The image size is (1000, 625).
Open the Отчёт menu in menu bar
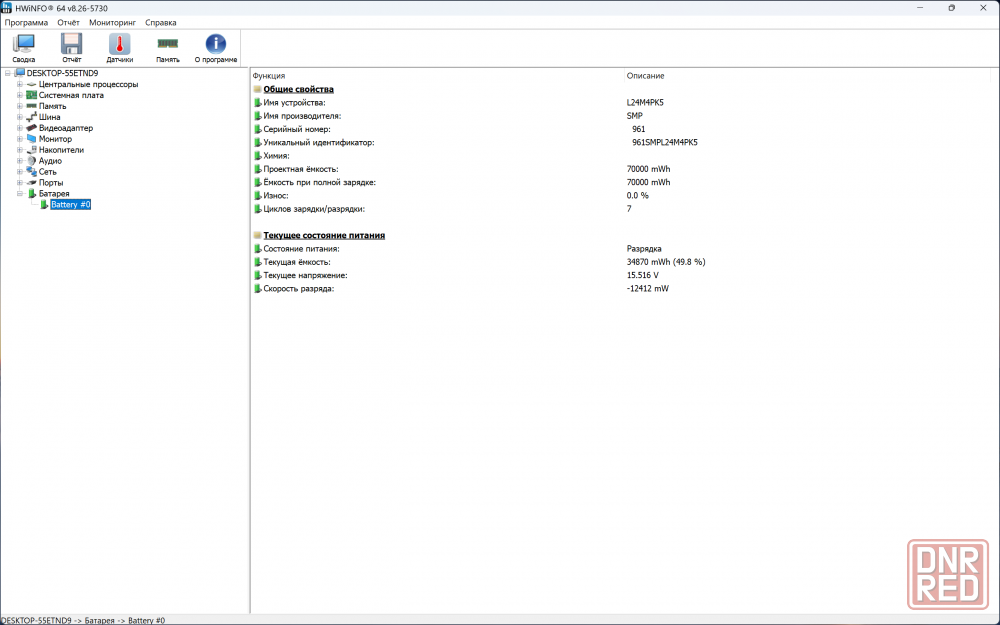(69, 22)
